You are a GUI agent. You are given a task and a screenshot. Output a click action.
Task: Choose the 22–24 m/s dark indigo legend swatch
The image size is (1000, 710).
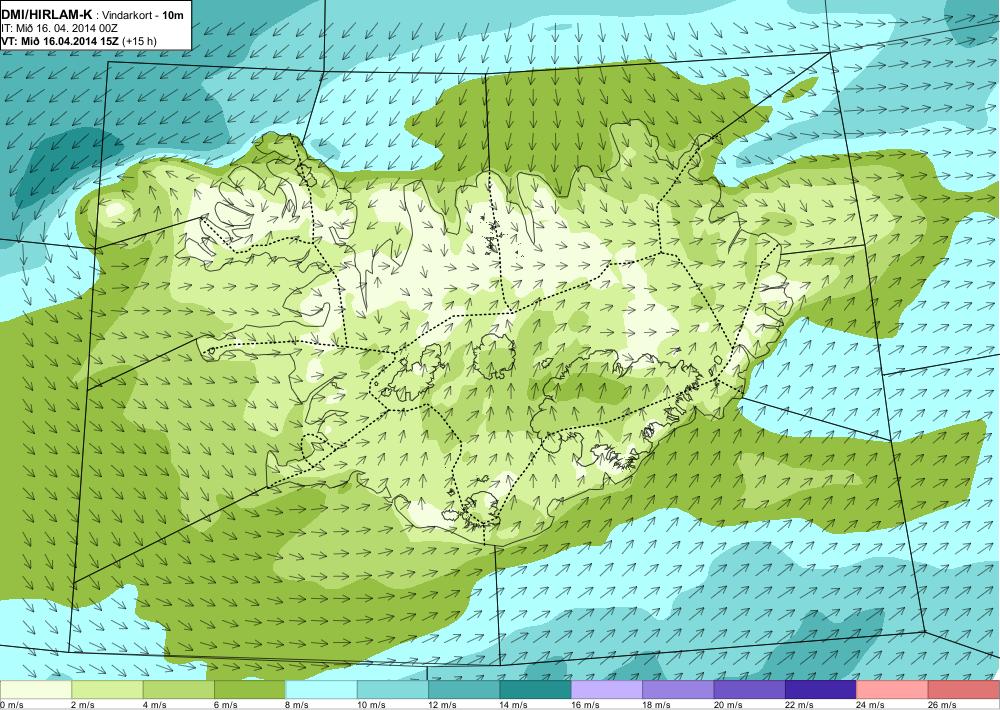821,690
